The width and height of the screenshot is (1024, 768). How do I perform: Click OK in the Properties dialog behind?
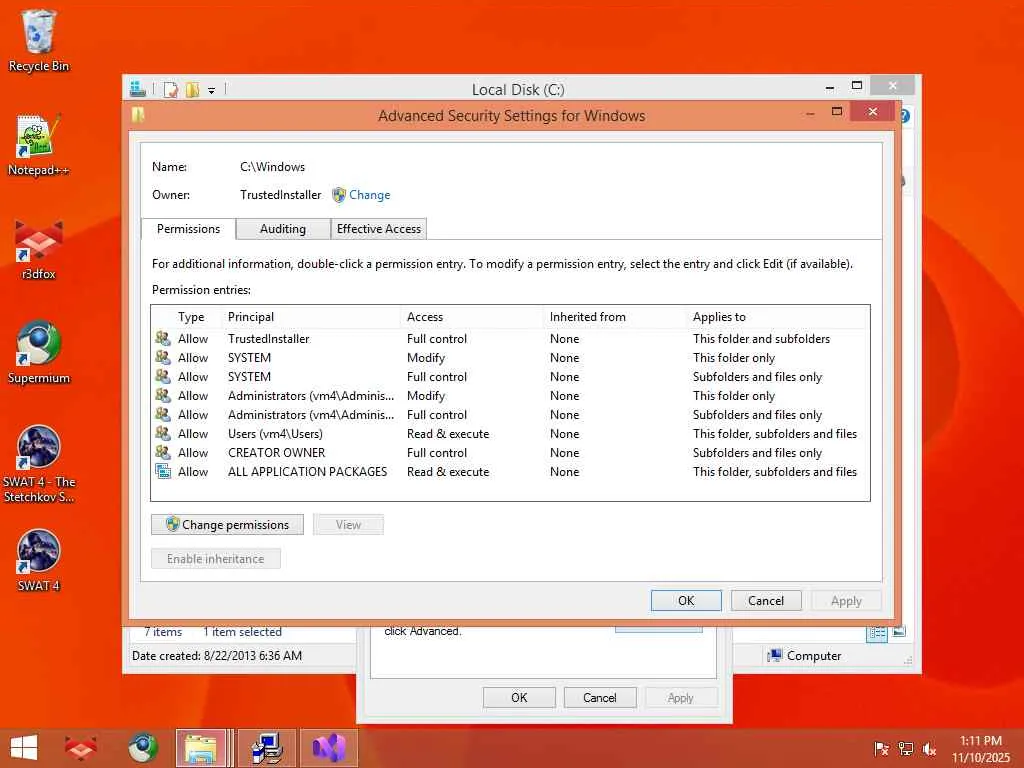519,697
